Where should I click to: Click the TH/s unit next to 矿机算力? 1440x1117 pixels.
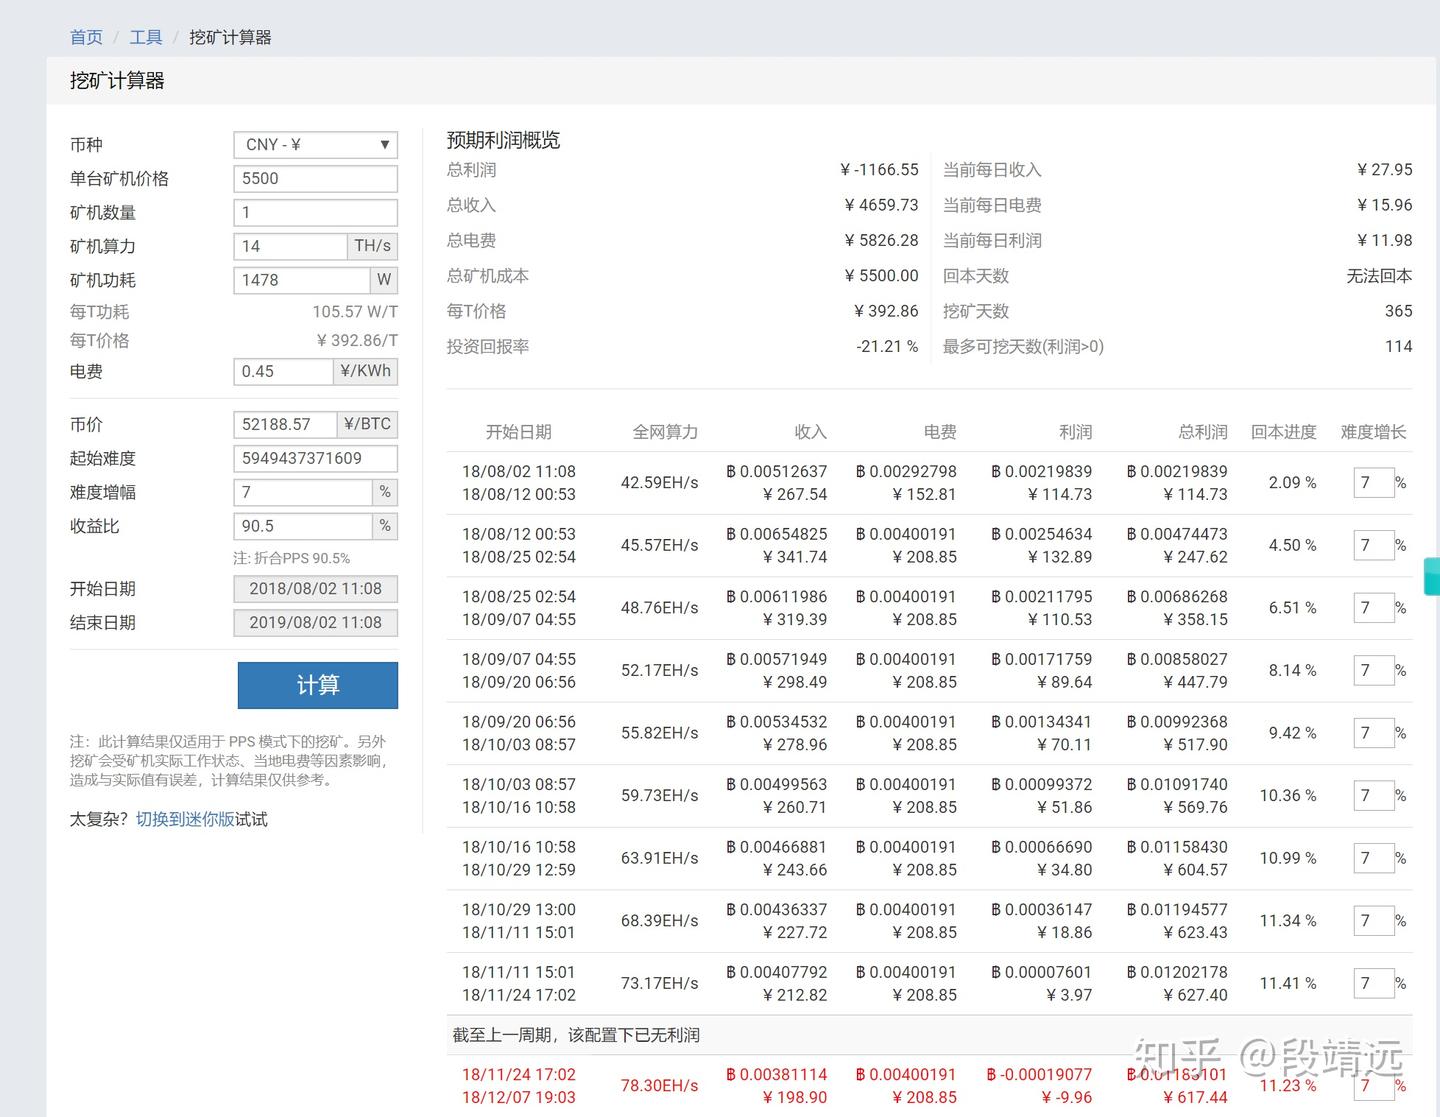[x=372, y=246]
